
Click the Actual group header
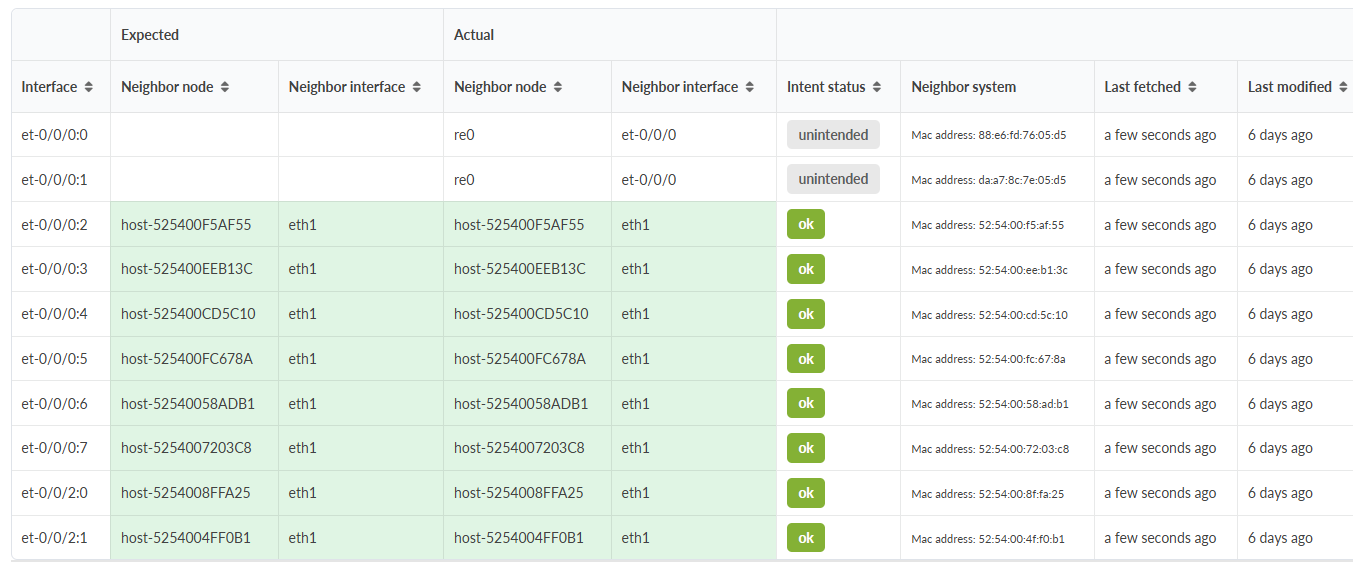coord(474,35)
